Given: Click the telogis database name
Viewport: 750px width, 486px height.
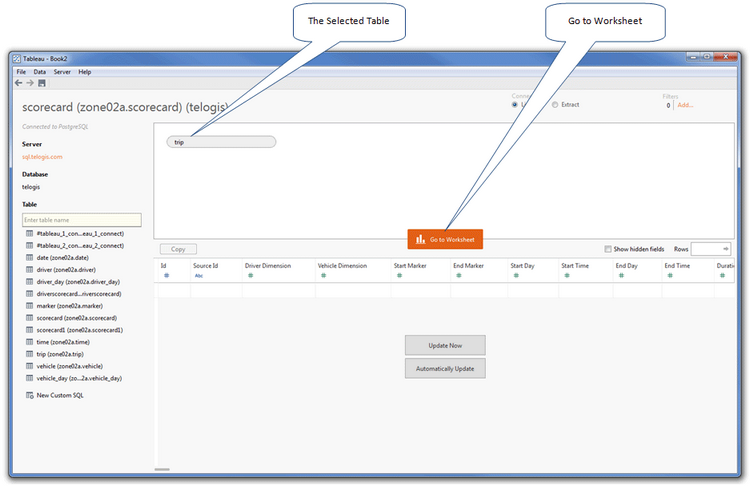Looking at the screenshot, I should coord(31,187).
